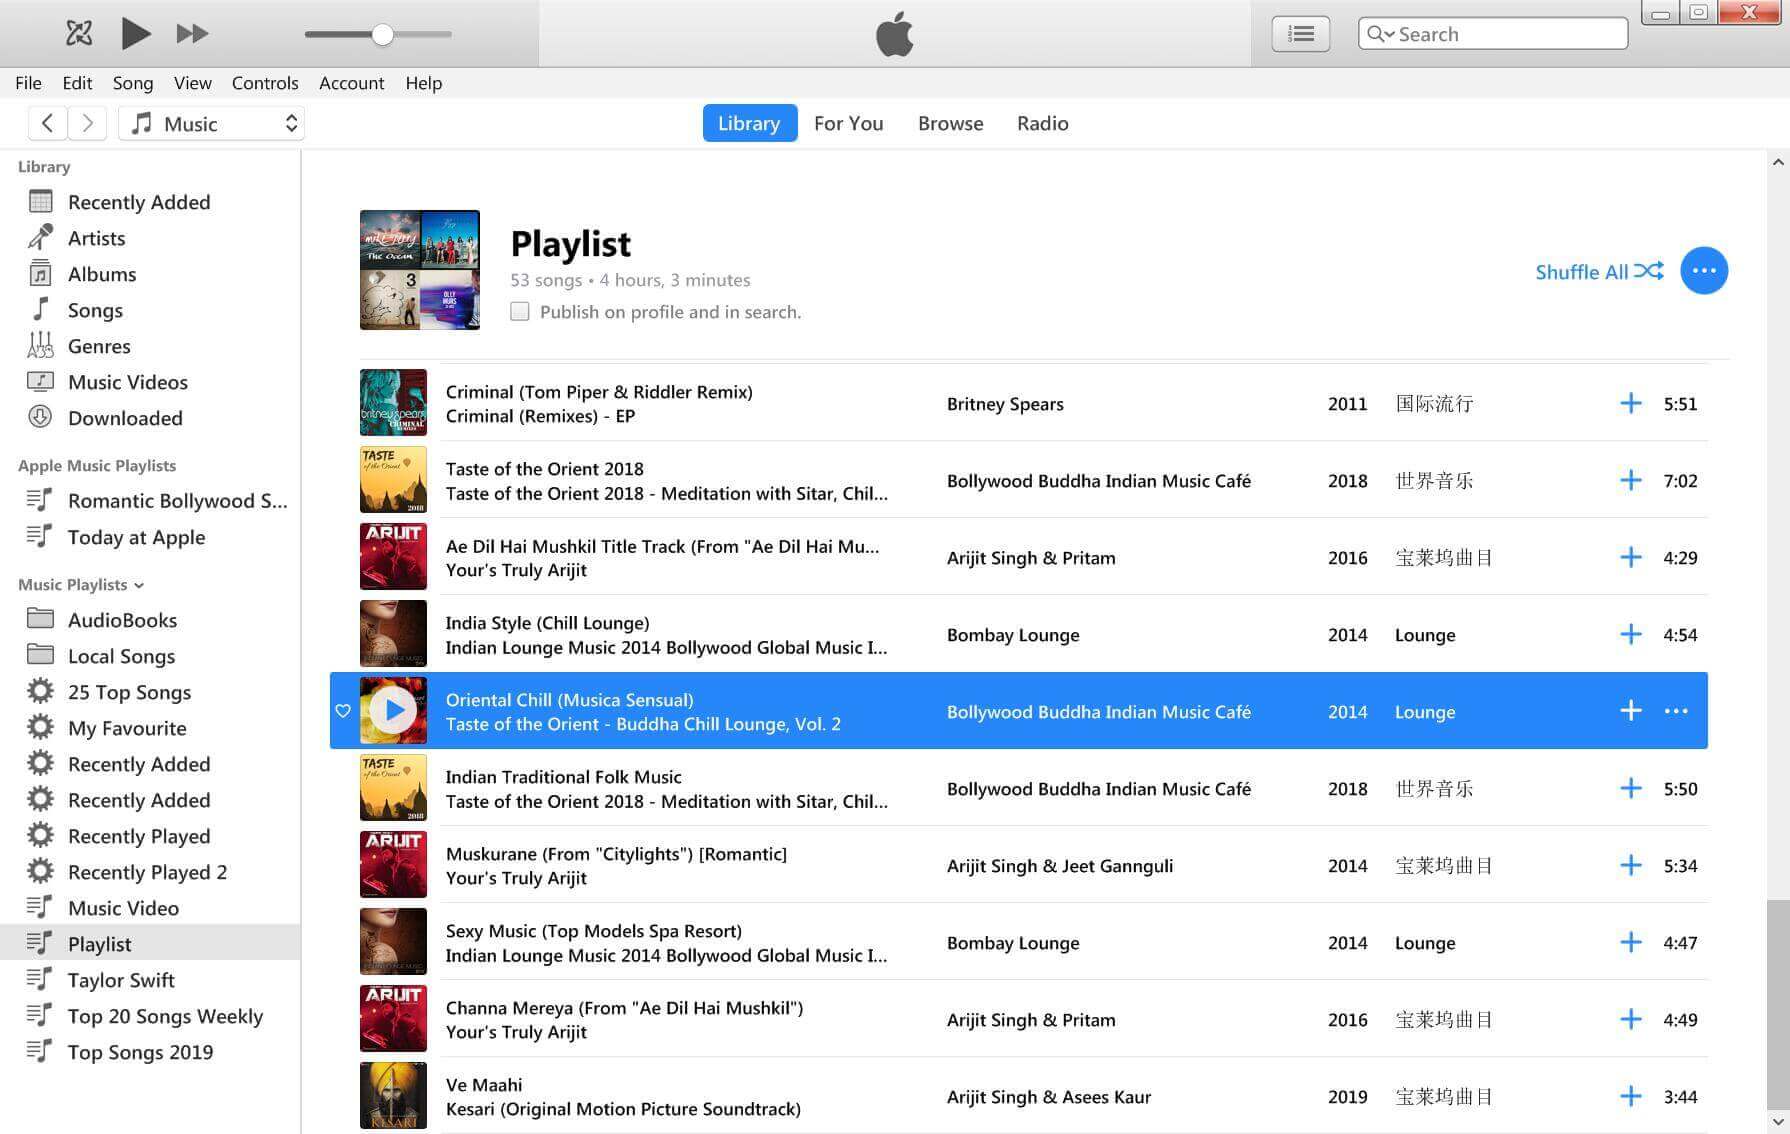Add Muskurane with plus icon

pos(1630,865)
